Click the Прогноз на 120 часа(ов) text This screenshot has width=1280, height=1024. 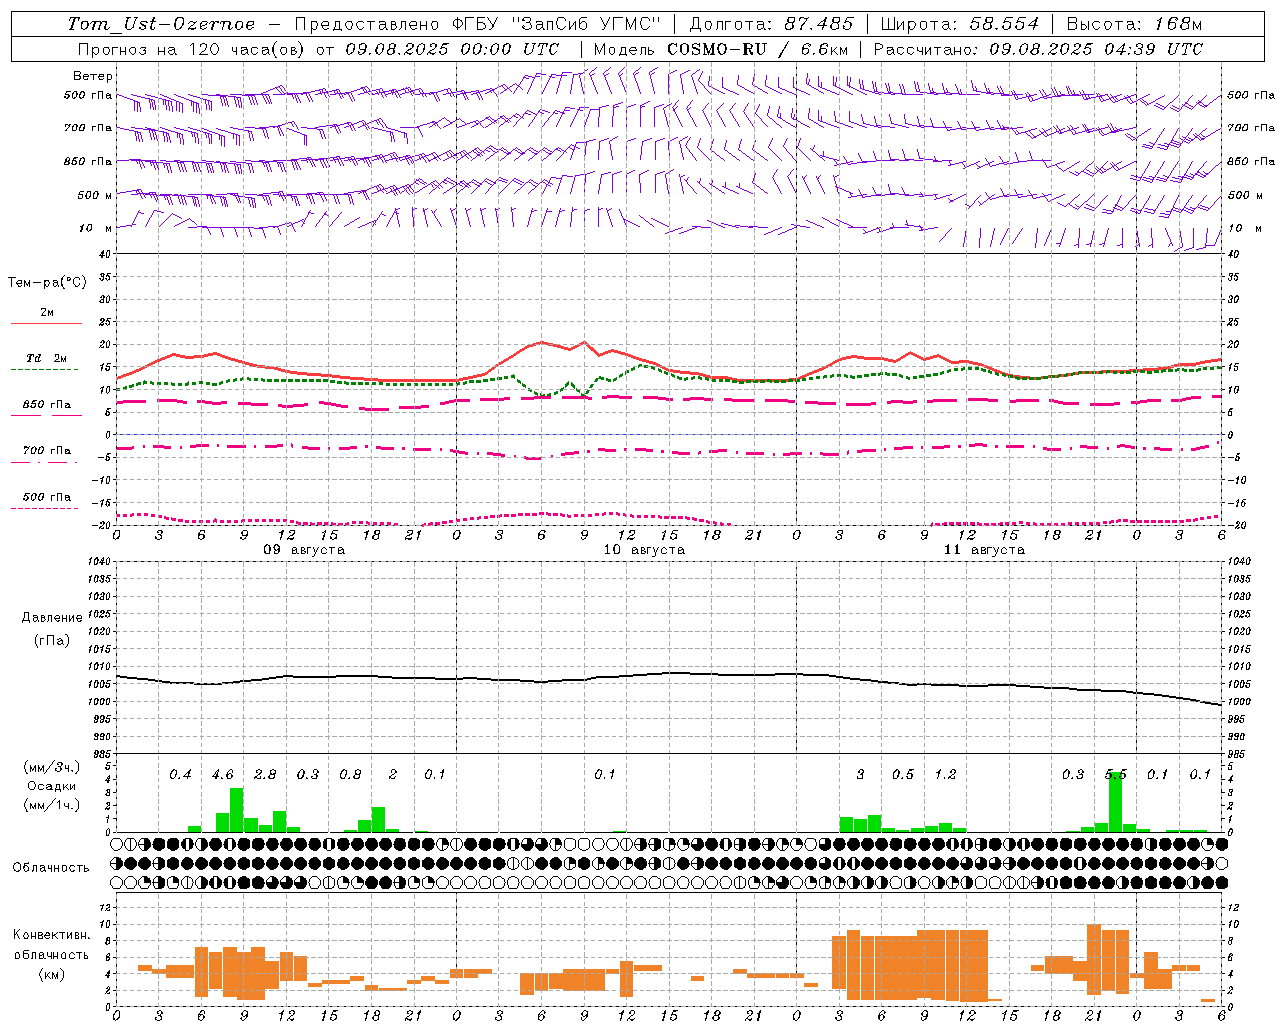[x=192, y=49]
